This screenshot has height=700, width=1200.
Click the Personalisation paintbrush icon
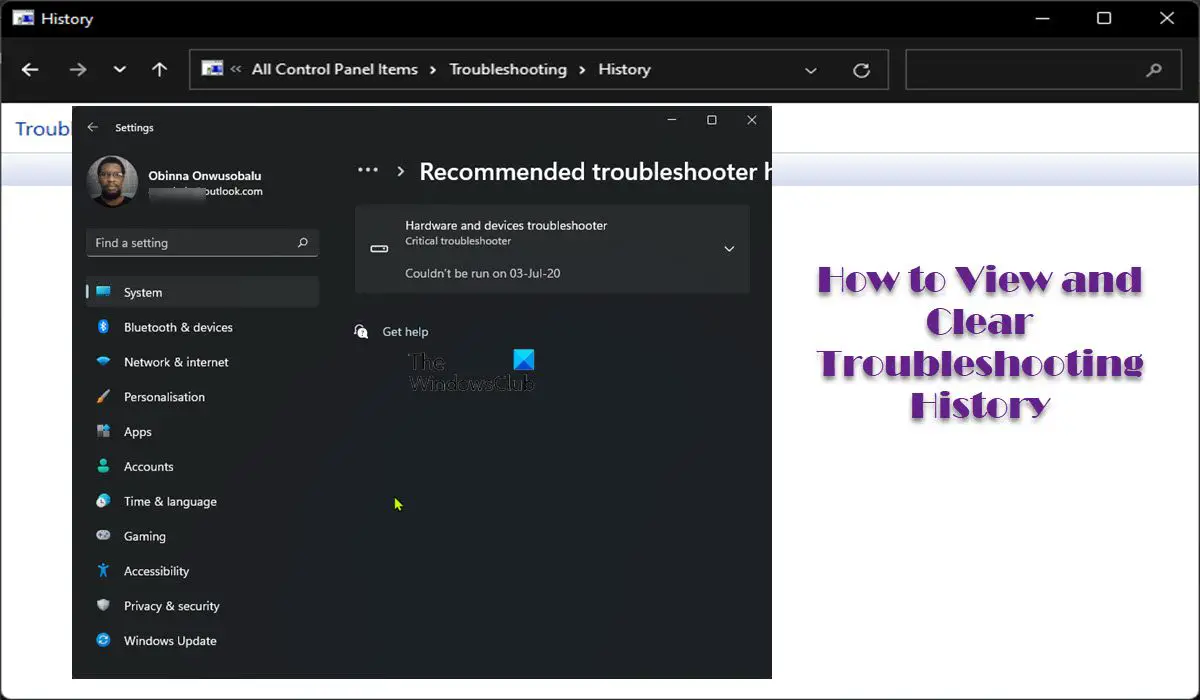(x=103, y=397)
